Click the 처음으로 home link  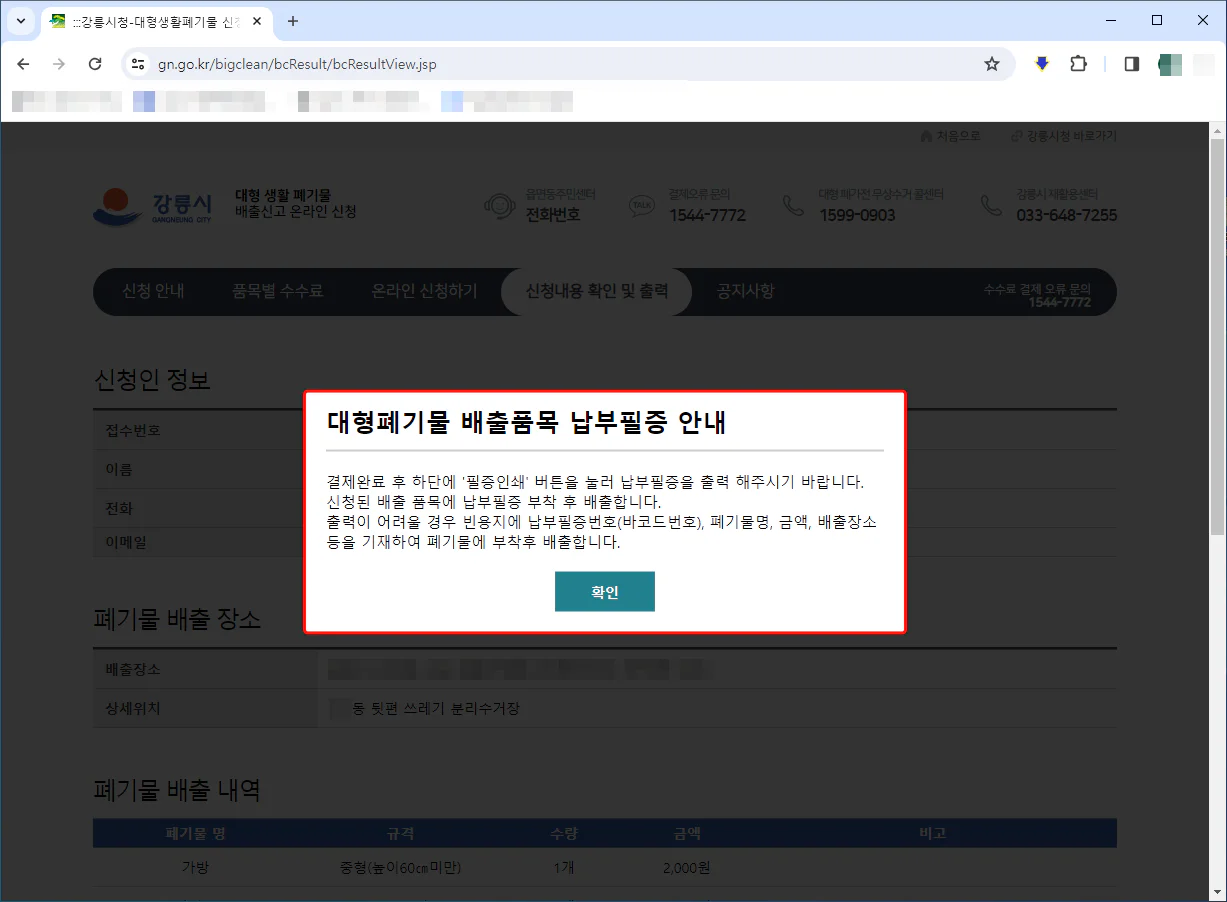click(951, 136)
